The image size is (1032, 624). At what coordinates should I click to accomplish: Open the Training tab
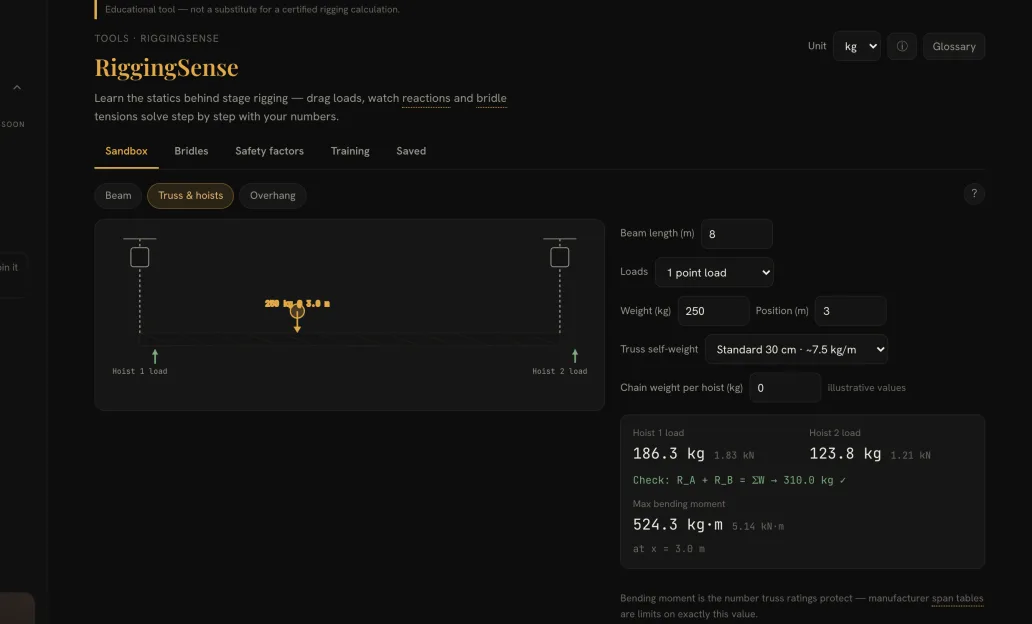(x=350, y=151)
